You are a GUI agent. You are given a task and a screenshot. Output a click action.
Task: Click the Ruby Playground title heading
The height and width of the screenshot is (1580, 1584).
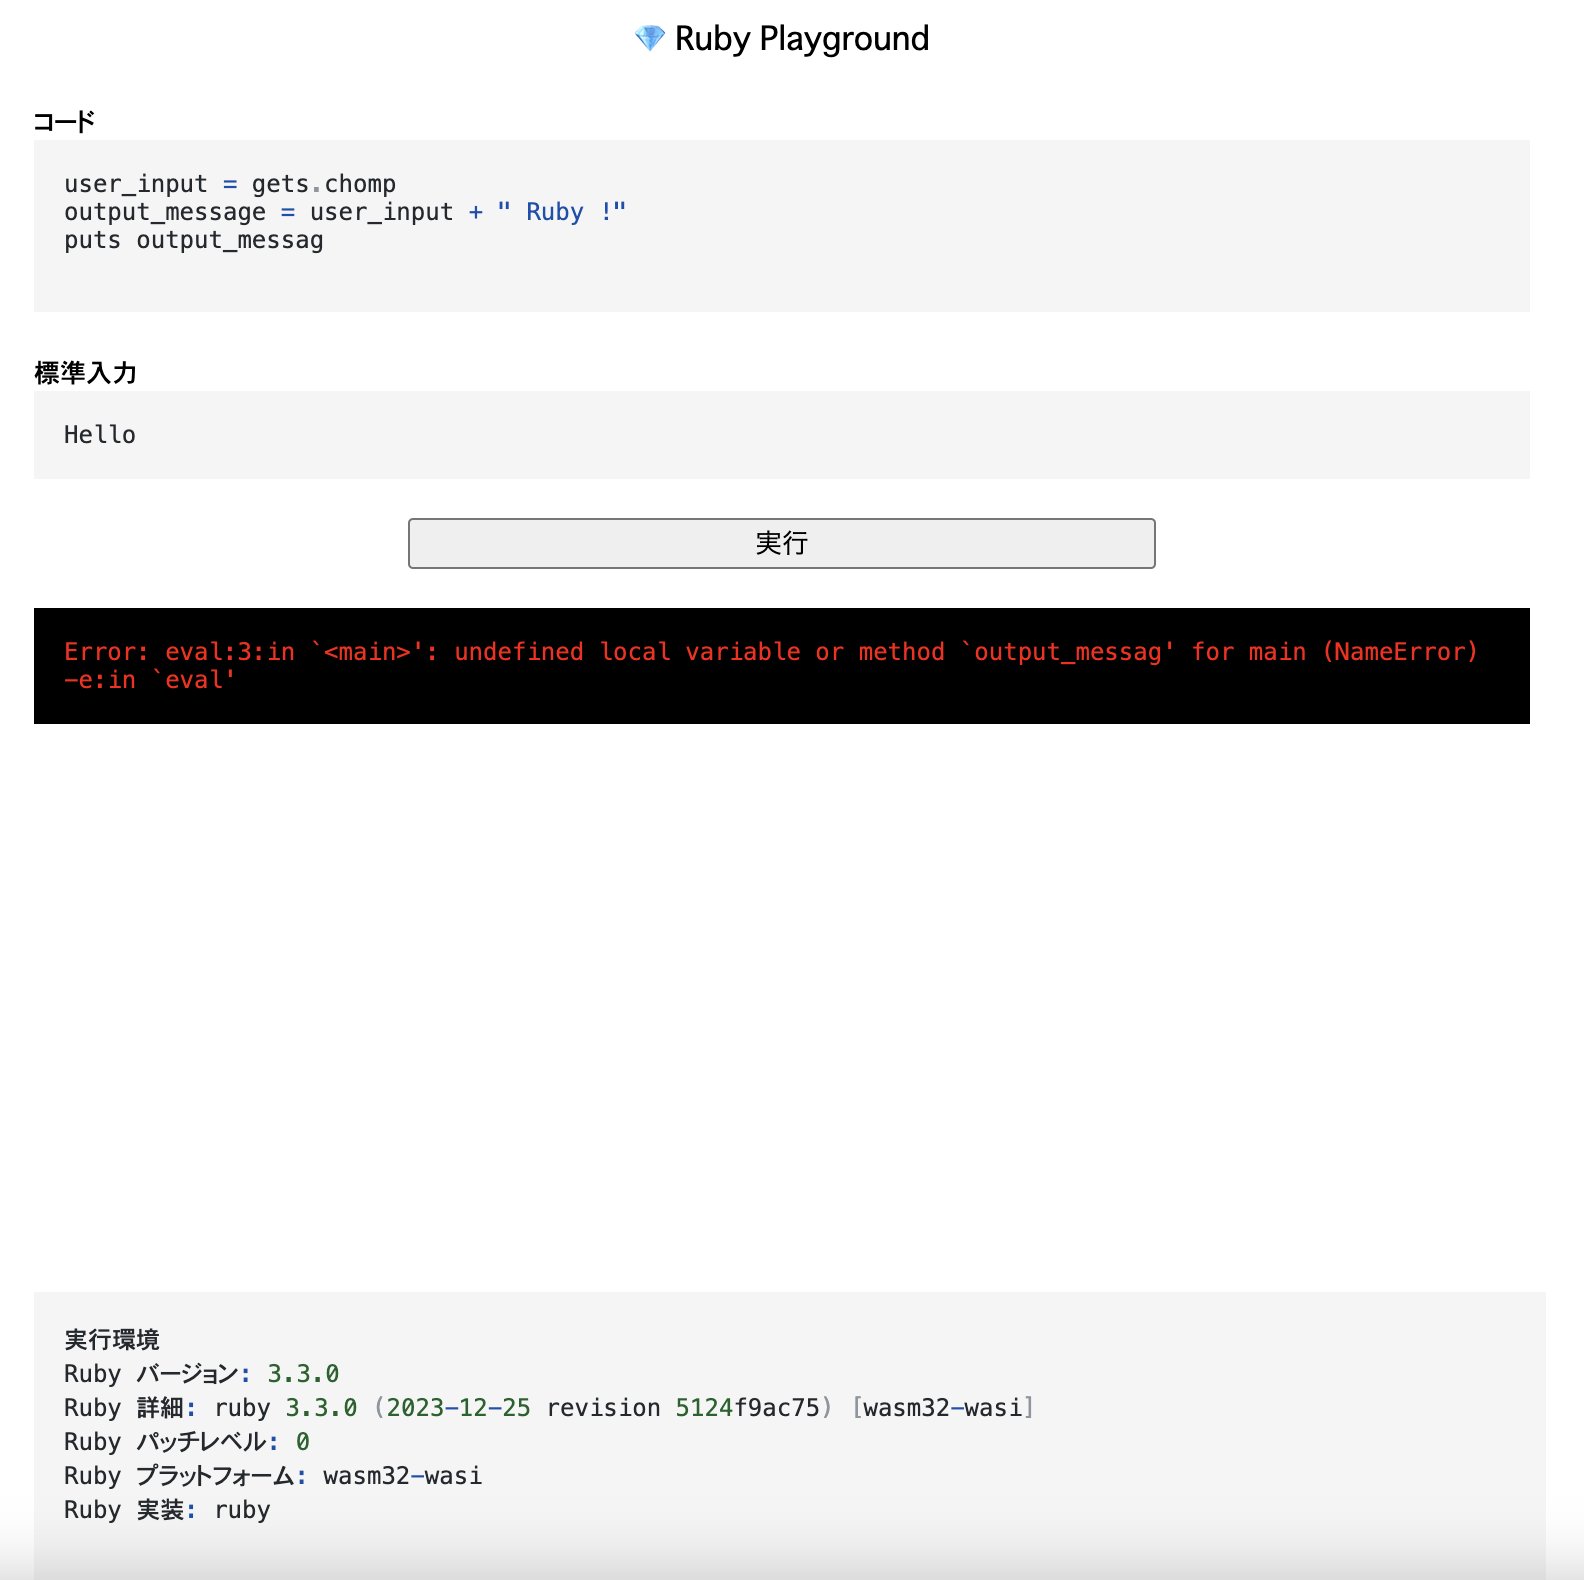(x=801, y=39)
